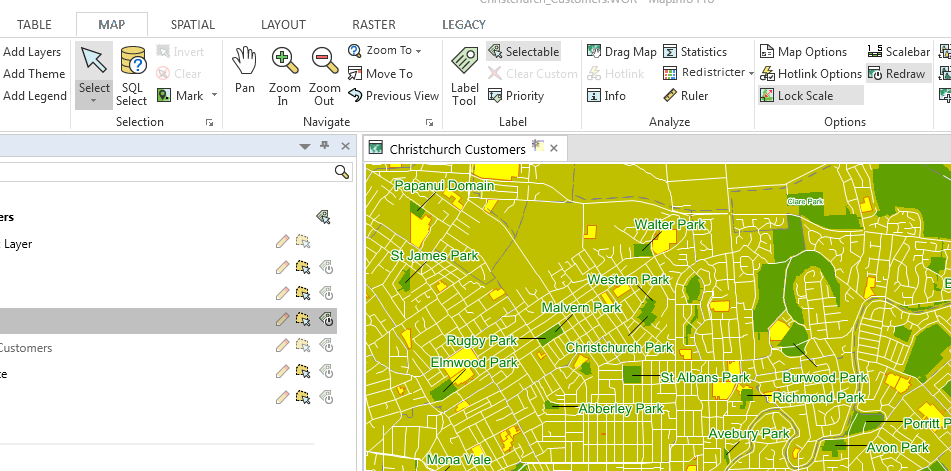Viewport: 951px width, 471px height.
Task: Open the layer panel options dropdown arrow
Action: coord(305,146)
